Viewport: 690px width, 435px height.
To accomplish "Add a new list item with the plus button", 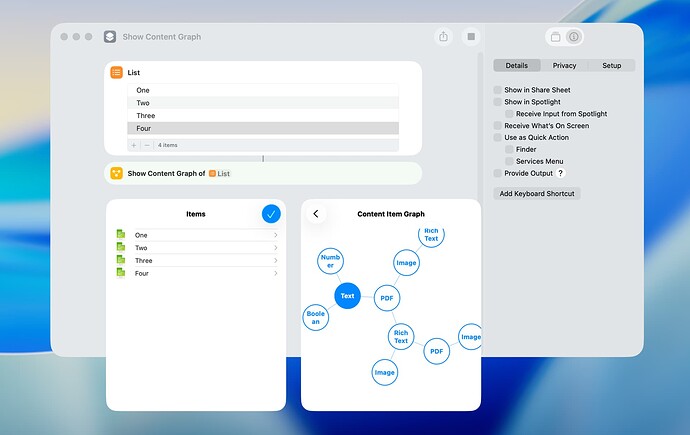I will tap(134, 145).
